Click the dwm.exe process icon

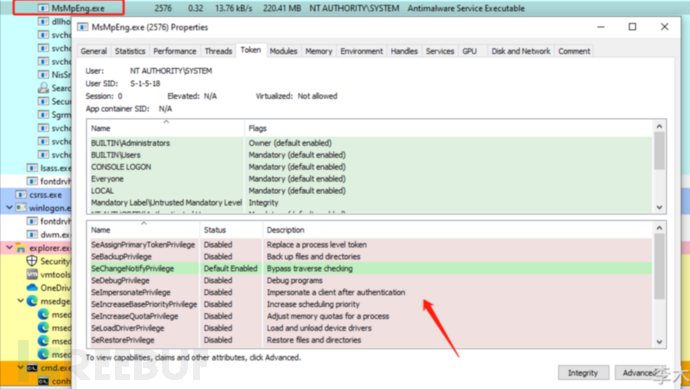pyautogui.click(x=32, y=234)
